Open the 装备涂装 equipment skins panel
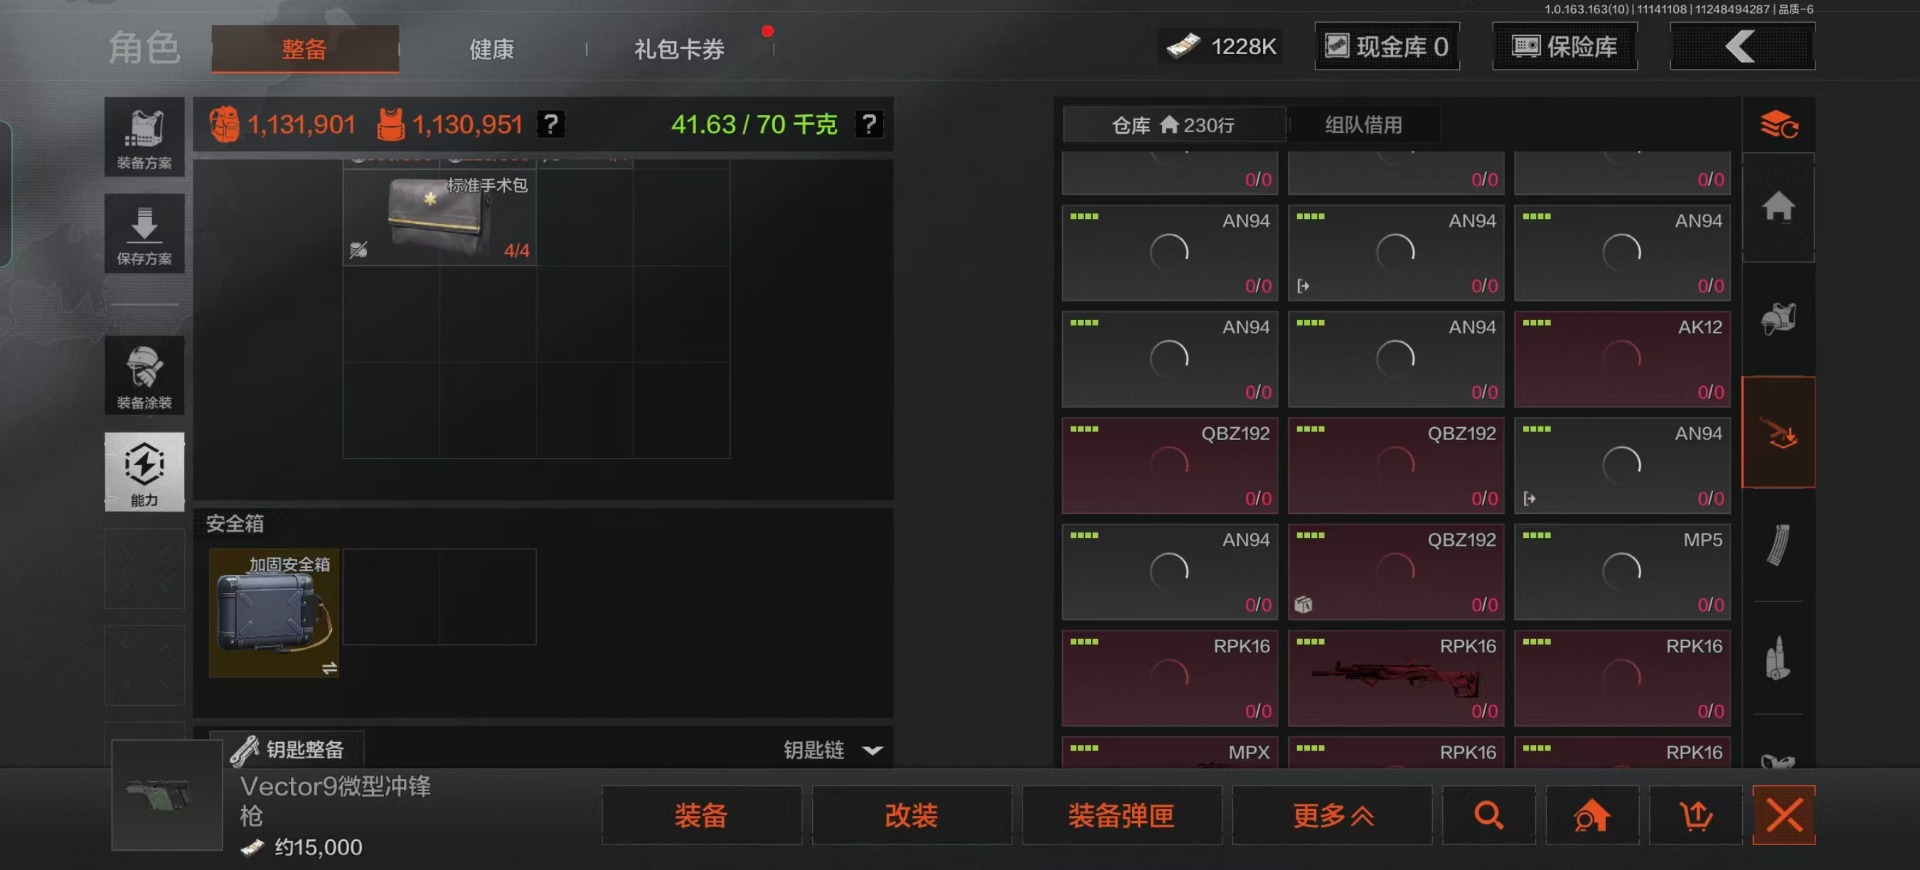The width and height of the screenshot is (1920, 870). point(144,375)
